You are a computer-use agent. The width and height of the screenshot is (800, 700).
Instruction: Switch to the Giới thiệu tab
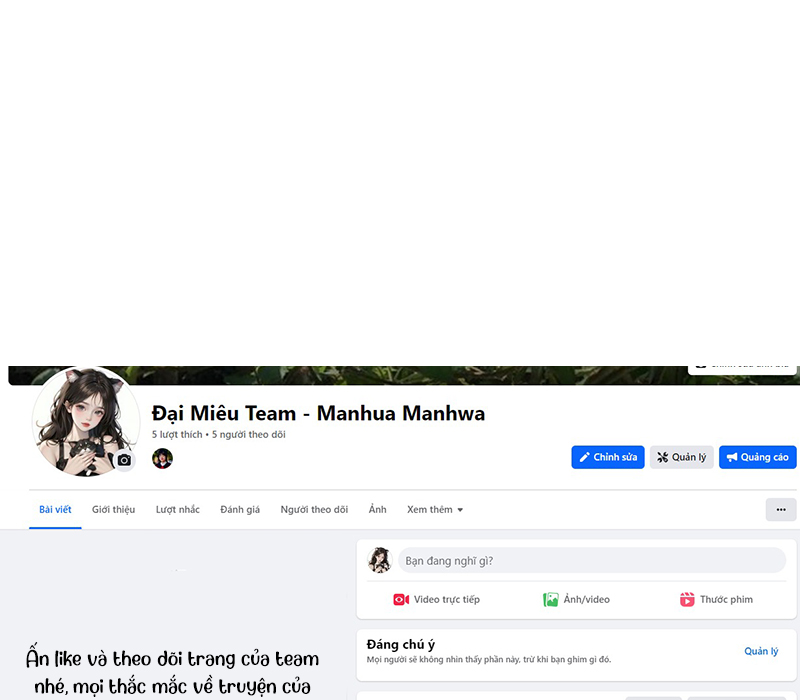[113, 510]
